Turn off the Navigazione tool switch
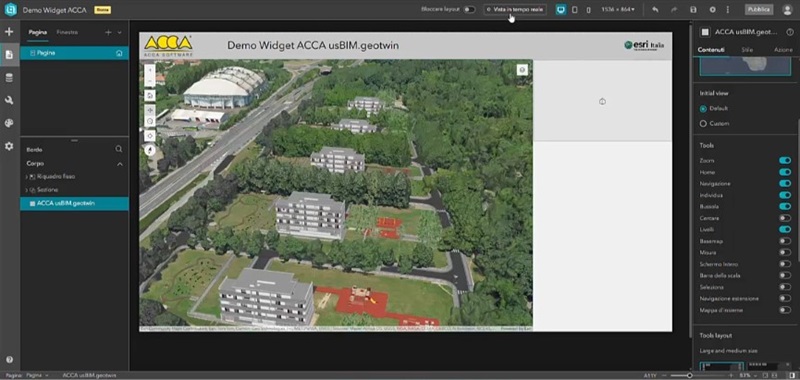Viewport: 800px width, 380px height. coord(785,184)
